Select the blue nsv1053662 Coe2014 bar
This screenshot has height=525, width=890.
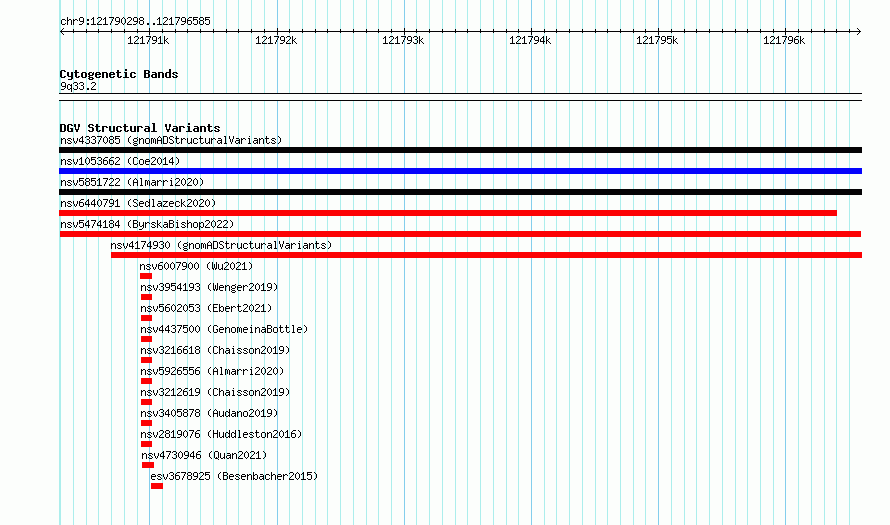[460, 171]
